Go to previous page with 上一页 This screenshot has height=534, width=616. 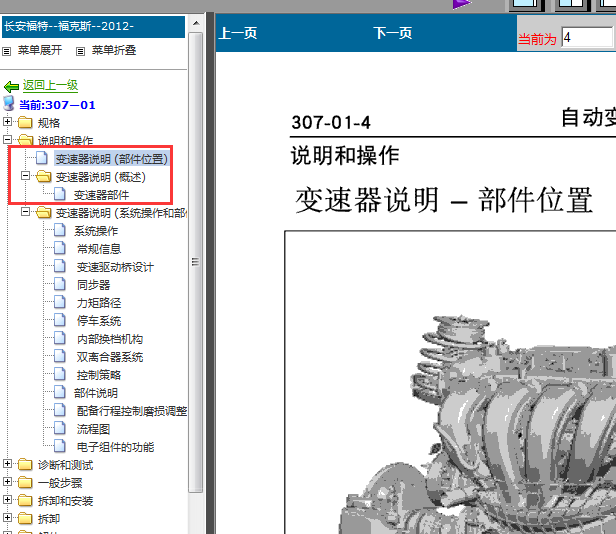(238, 33)
